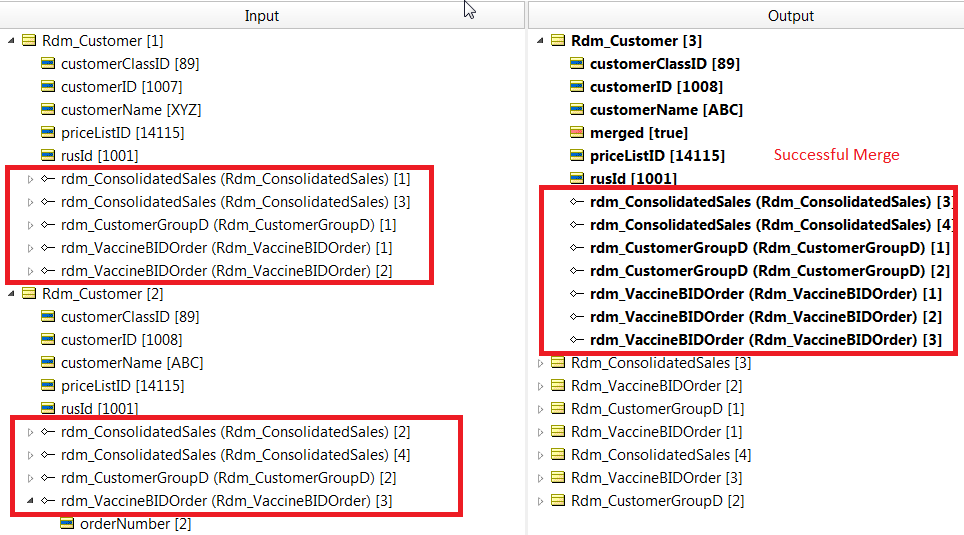Expand Input rdm_CustomerGroupD [2] reference

30,478
